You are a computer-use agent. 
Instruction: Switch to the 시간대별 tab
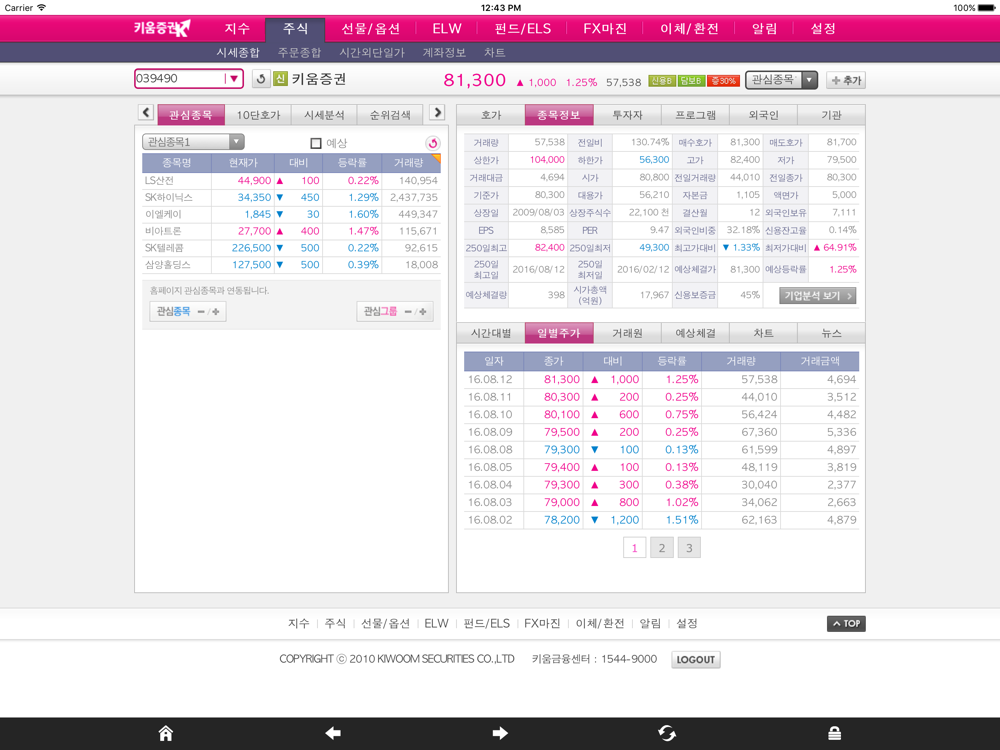[491, 333]
